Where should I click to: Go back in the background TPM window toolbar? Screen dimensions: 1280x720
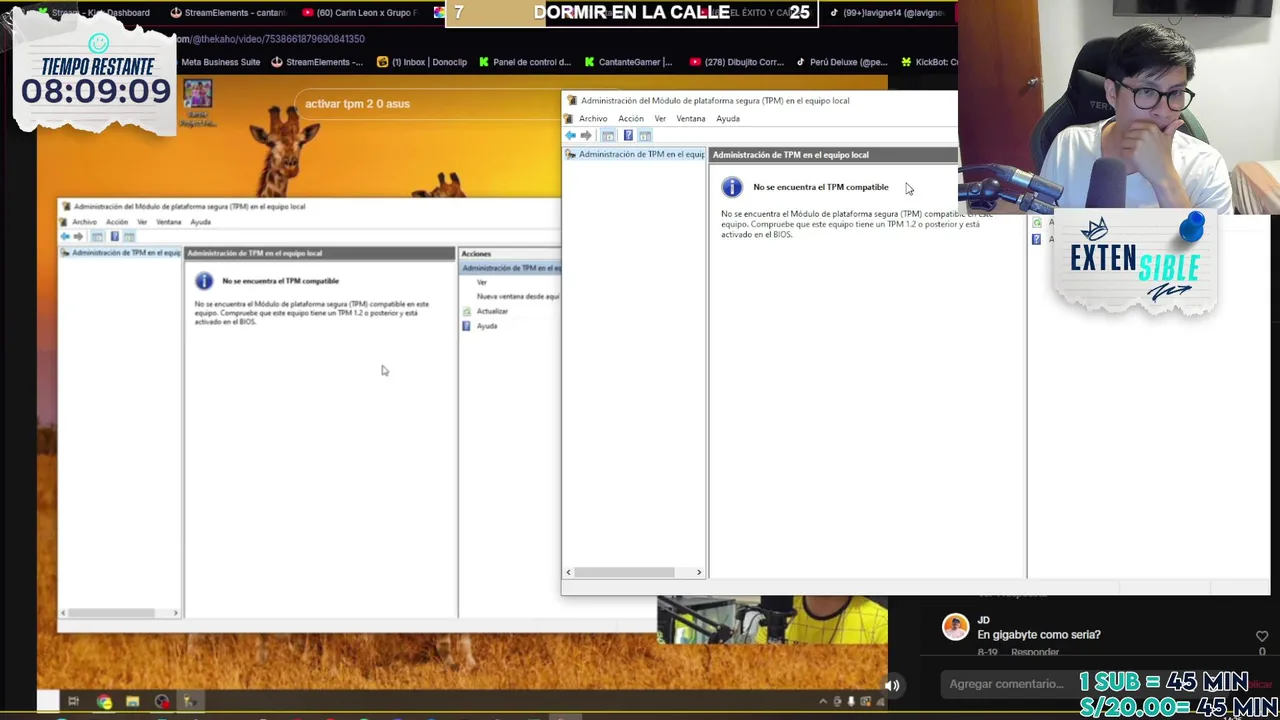(x=65, y=237)
